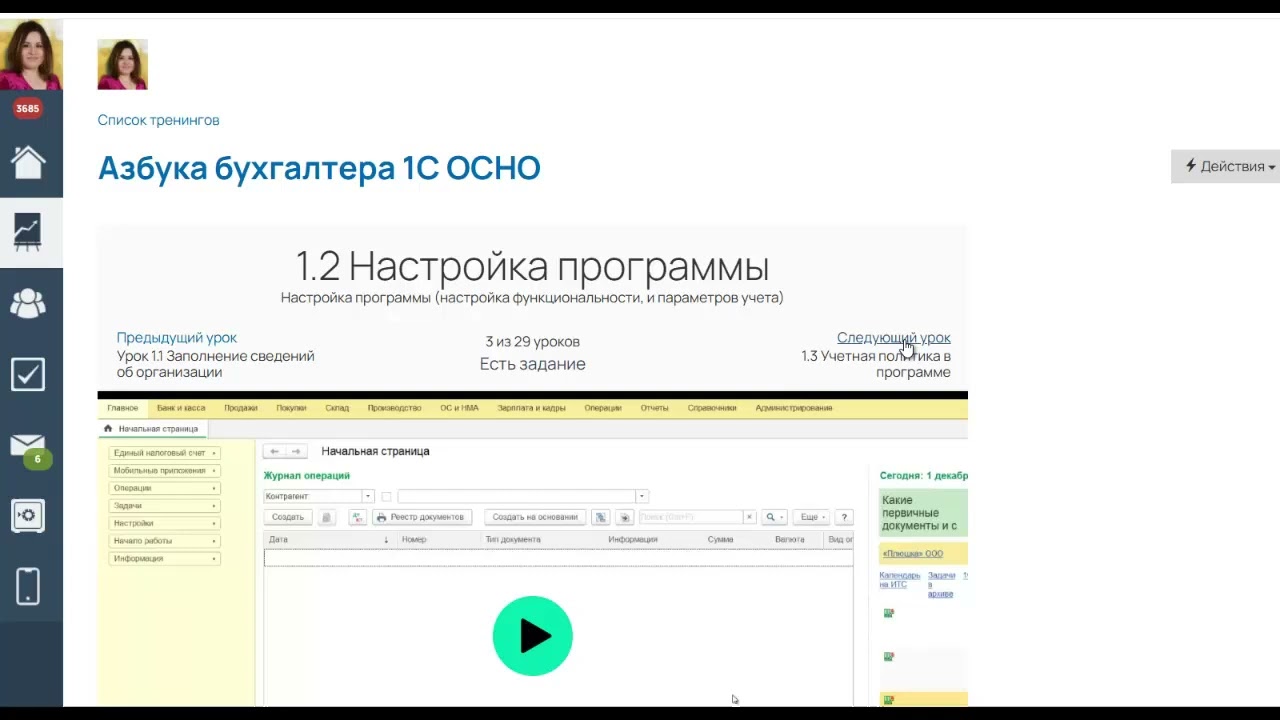Image resolution: width=1280 pixels, height=720 pixels.
Task: Open the counterparty value dropdown arrow
Action: (x=642, y=496)
